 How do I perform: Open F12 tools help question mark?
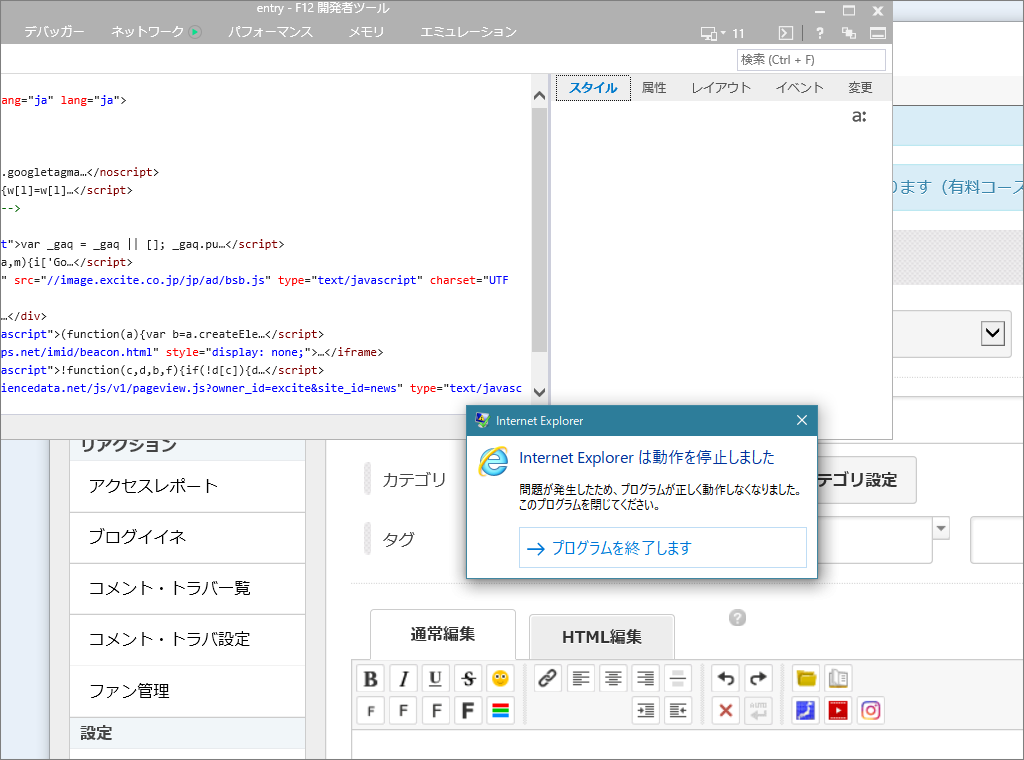[x=820, y=33]
